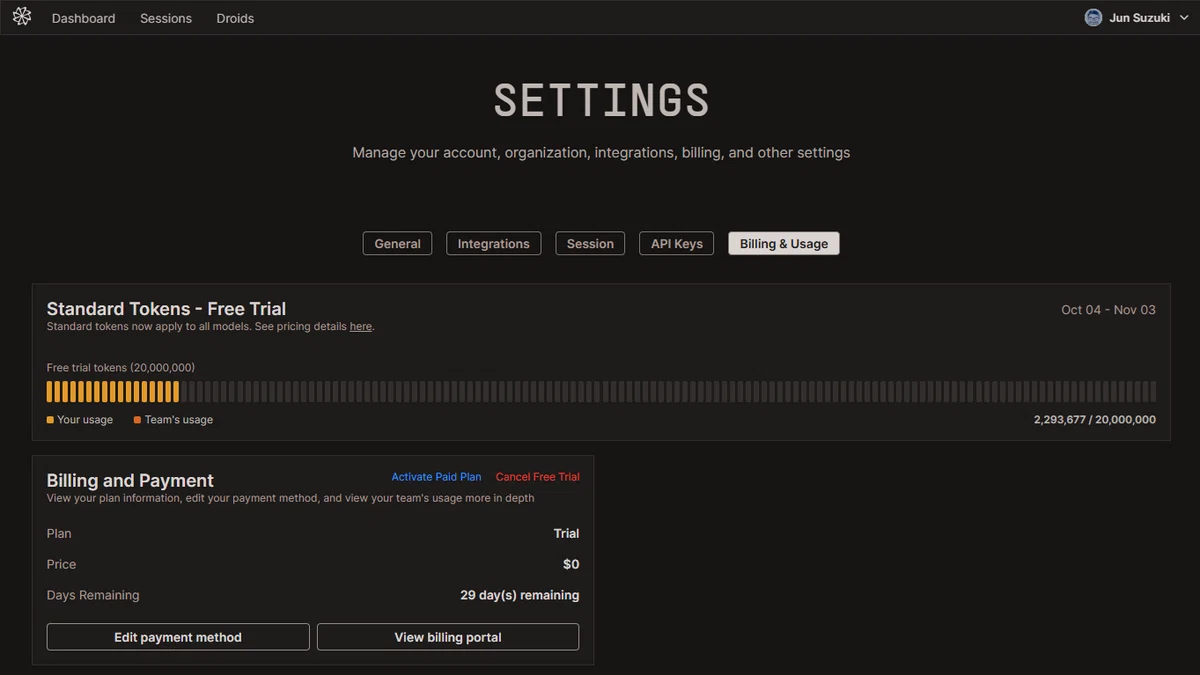Viewport: 1200px width, 675px height.
Task: Select the Billing & Usage tab
Action: click(x=784, y=244)
